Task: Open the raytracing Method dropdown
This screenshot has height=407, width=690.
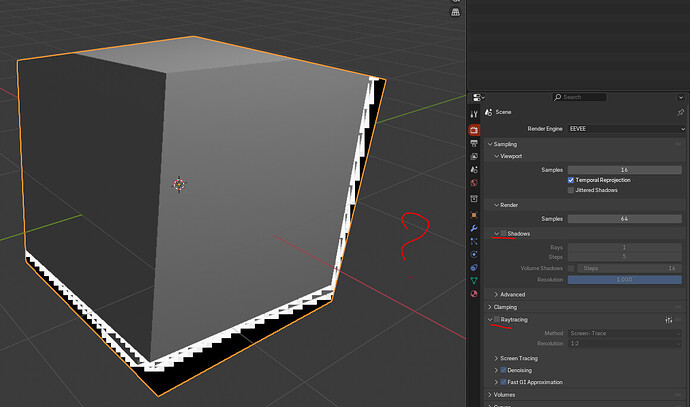Action: click(625, 334)
